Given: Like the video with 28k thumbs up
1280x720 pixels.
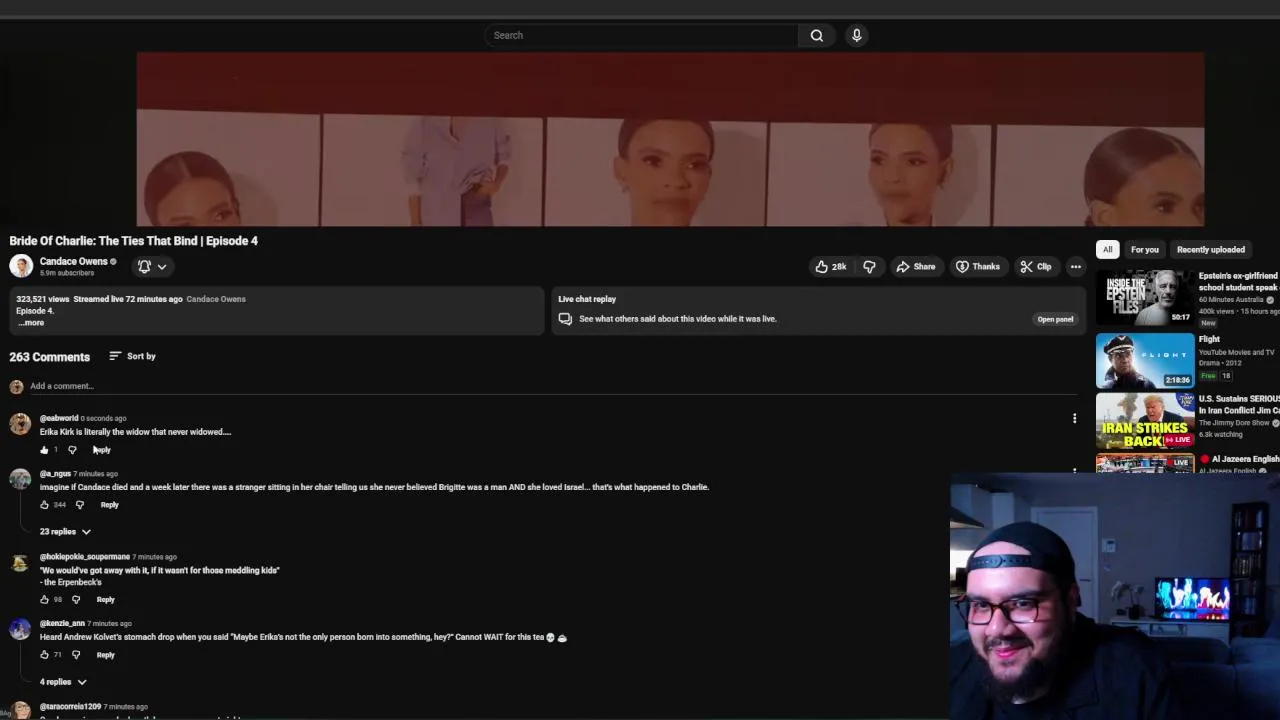Looking at the screenshot, I should (x=831, y=267).
